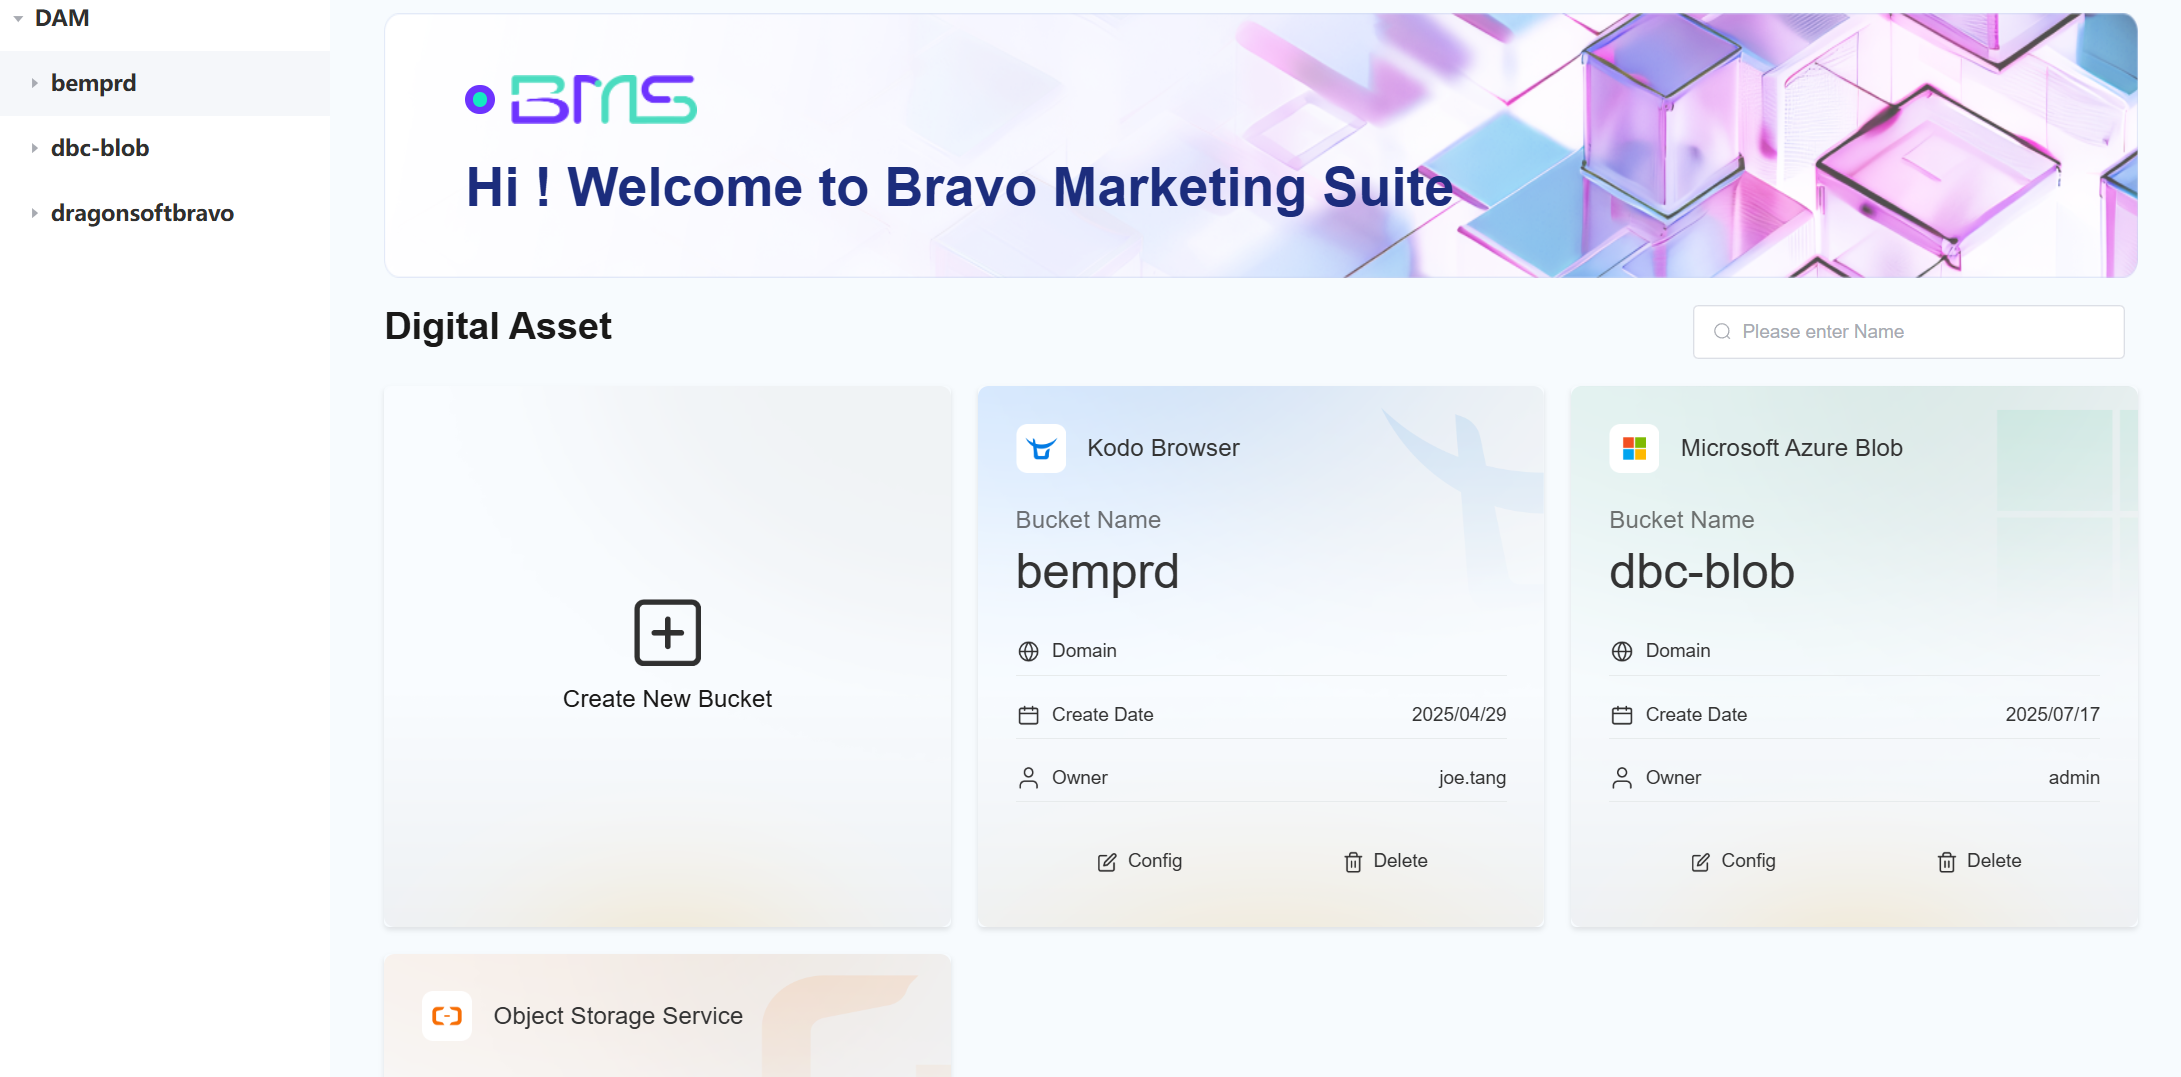Click the Object Storage Service logo icon
2181x1077 pixels.
coord(446,1016)
